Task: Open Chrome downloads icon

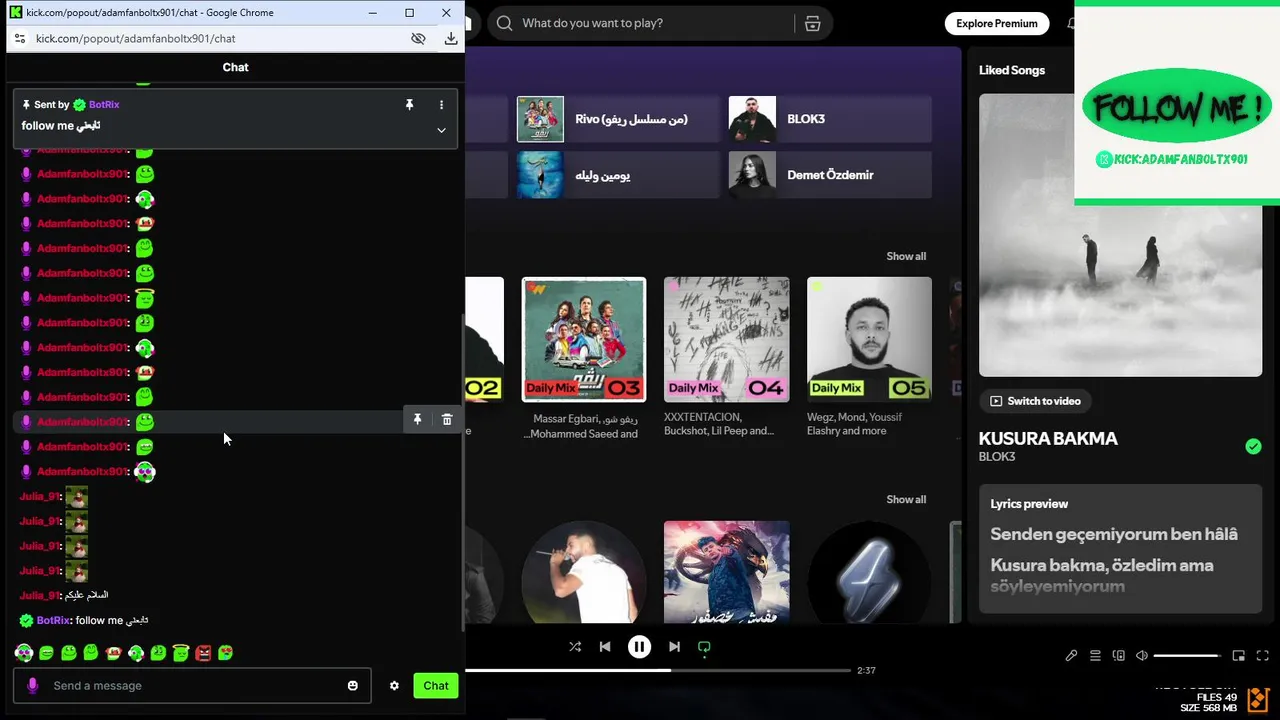Action: click(x=451, y=38)
